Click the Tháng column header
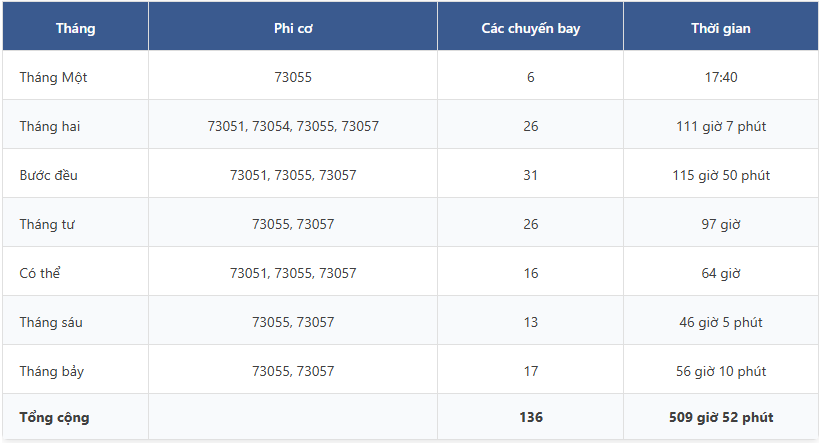Screen dimensions: 821x443 point(75,28)
